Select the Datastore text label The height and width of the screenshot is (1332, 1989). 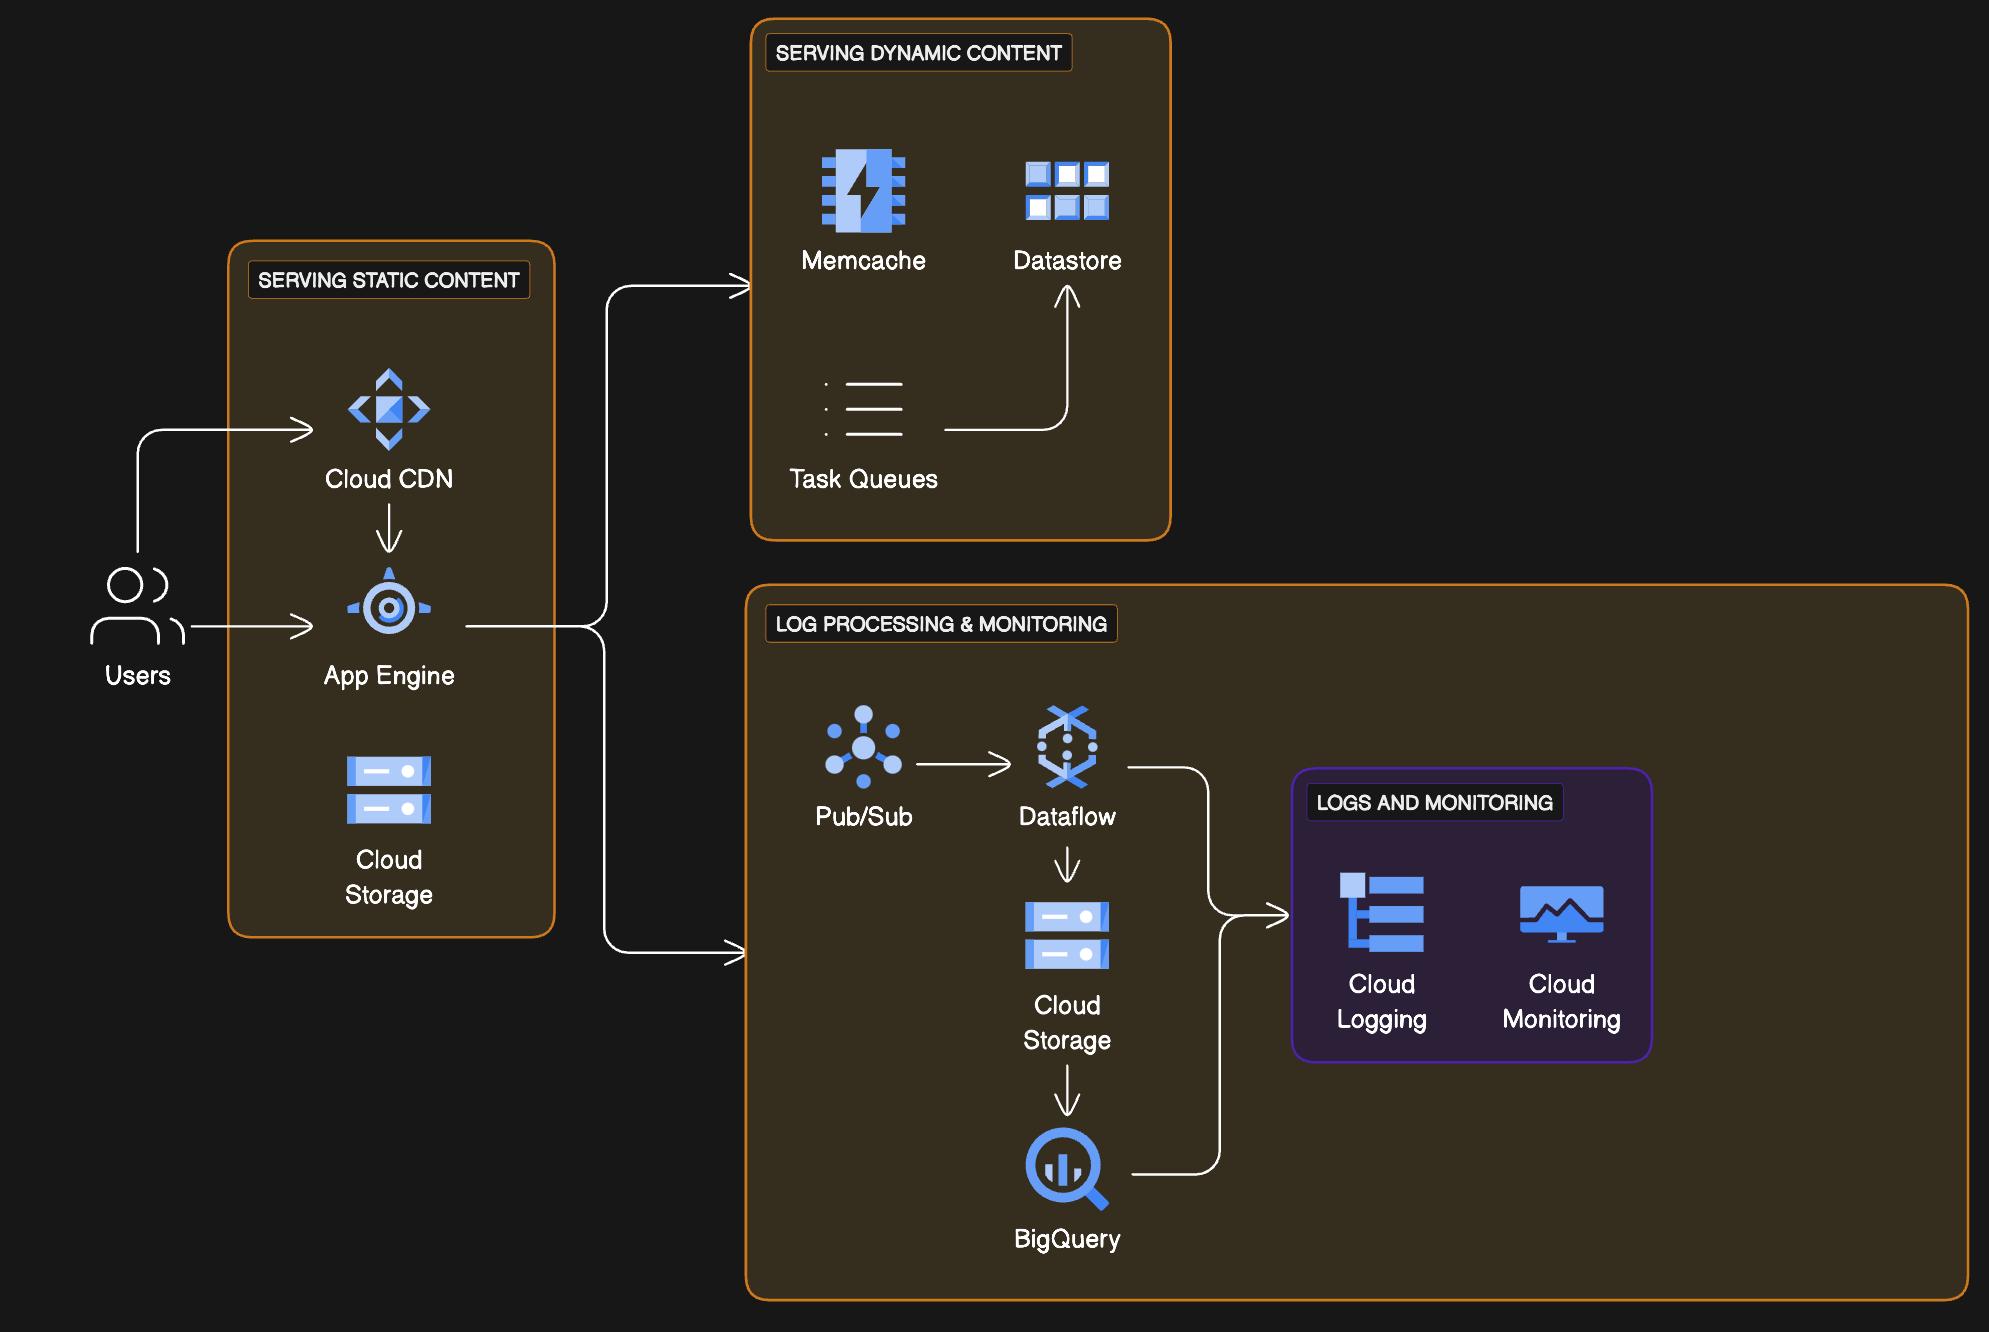point(1067,261)
